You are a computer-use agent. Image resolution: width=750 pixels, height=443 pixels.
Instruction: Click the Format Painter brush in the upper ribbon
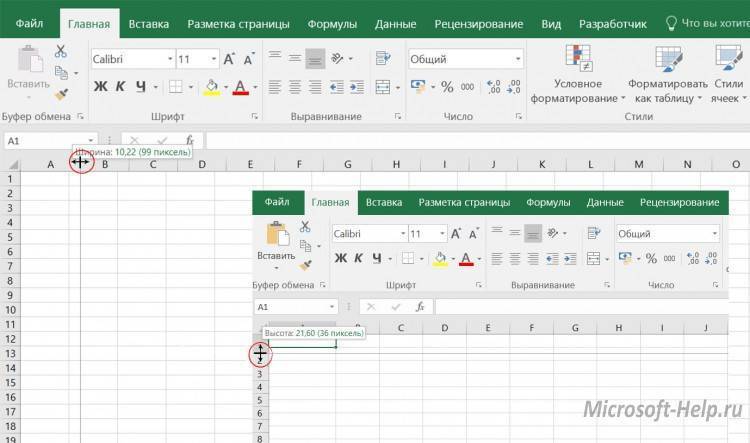pos(61,95)
